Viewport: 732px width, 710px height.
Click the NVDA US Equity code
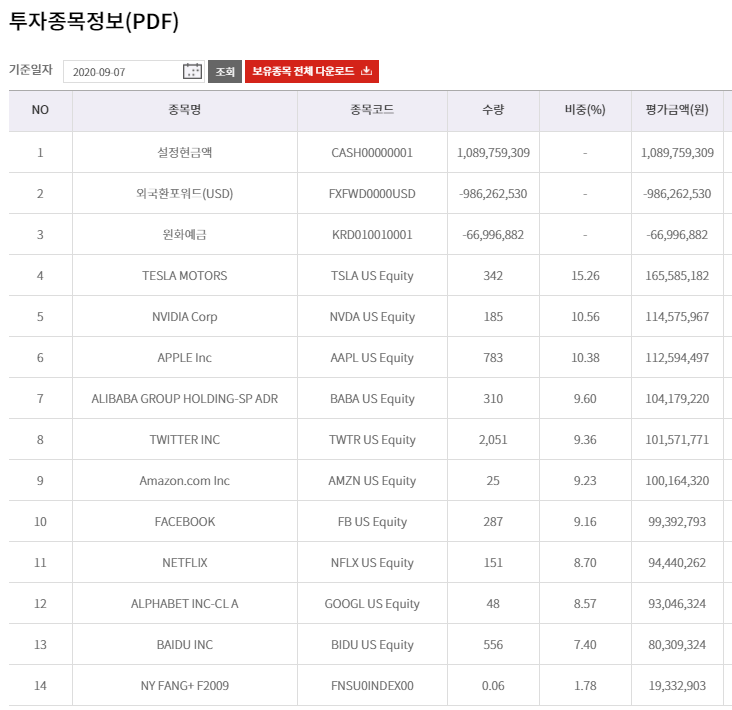(372, 317)
